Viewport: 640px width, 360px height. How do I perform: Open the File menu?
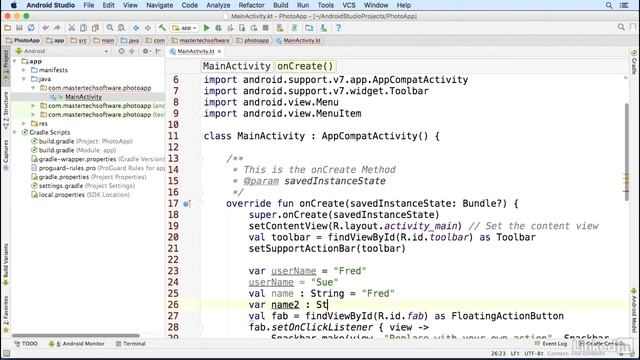coord(89,5)
